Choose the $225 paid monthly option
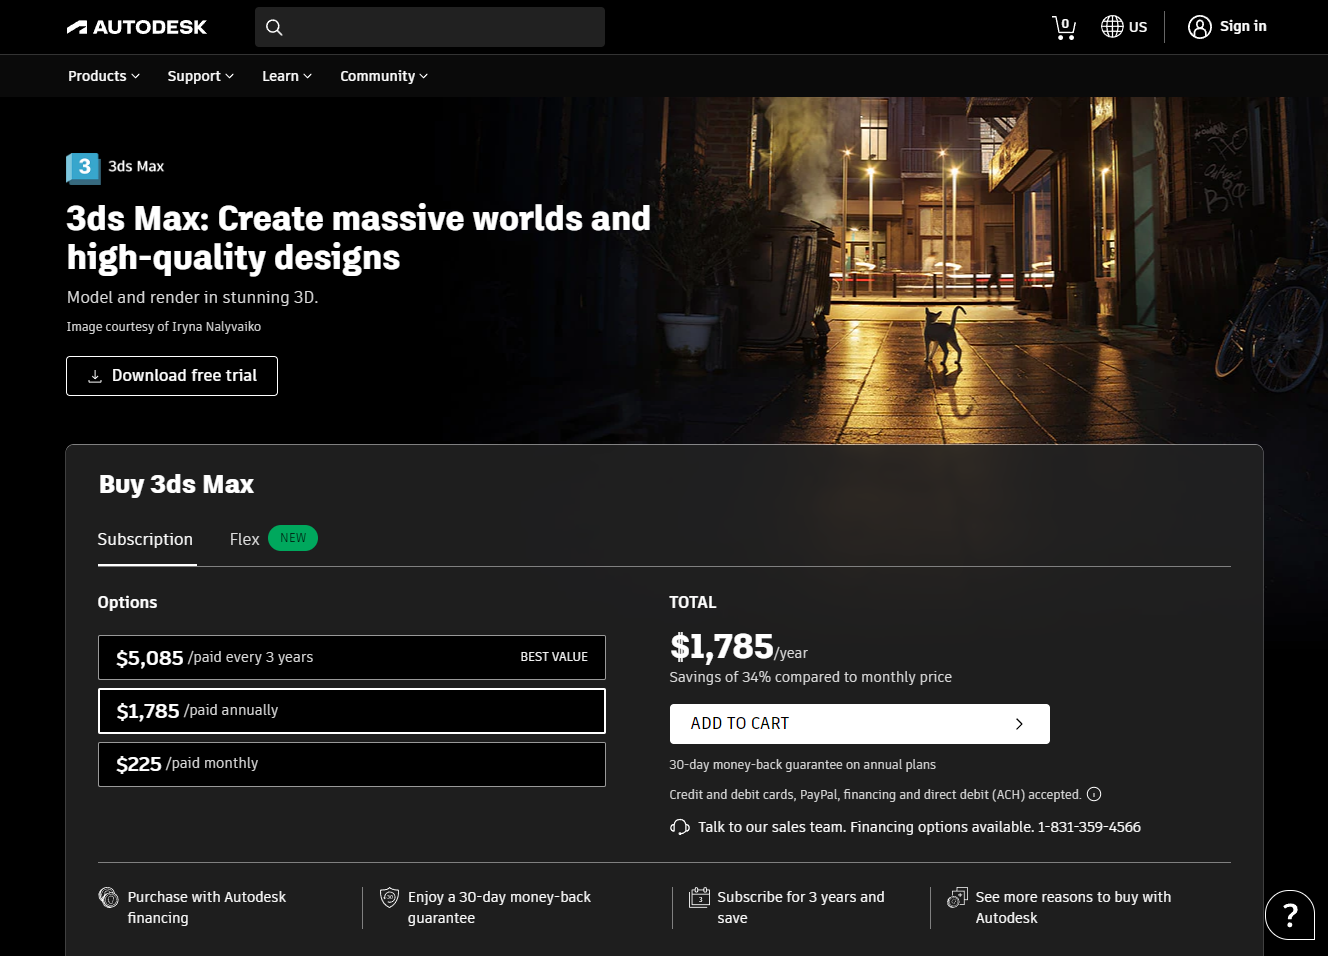The image size is (1328, 956). 351,764
